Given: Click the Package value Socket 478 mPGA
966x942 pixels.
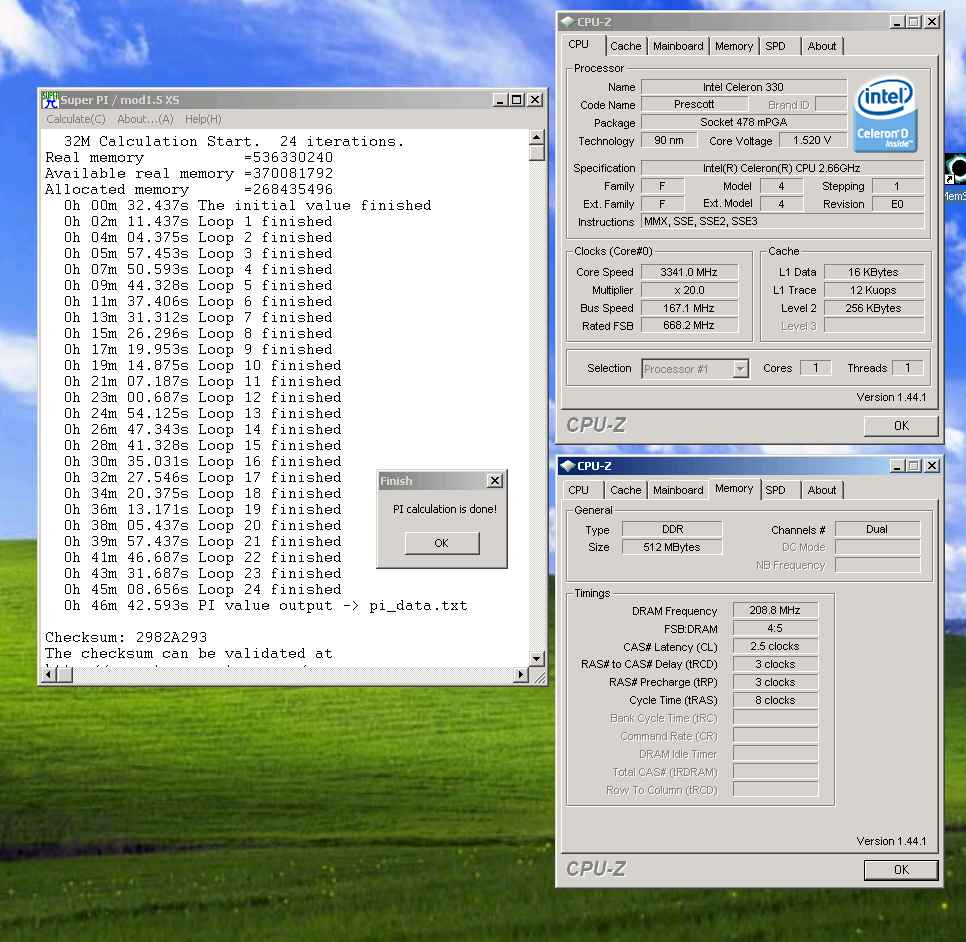Looking at the screenshot, I should (x=744, y=122).
